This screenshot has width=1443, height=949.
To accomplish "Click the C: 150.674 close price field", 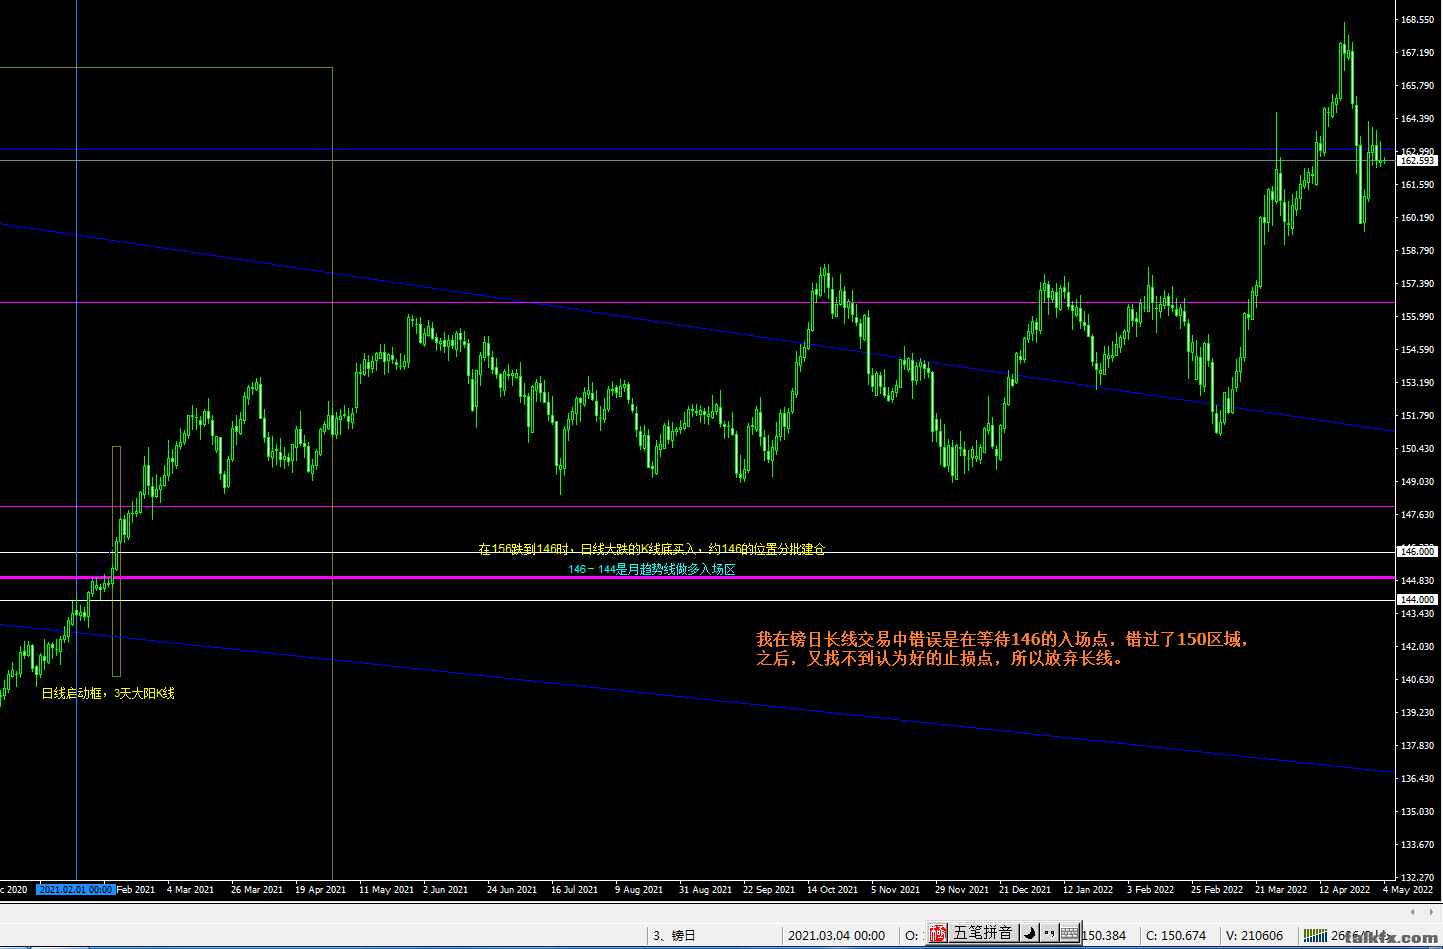I will [1176, 936].
